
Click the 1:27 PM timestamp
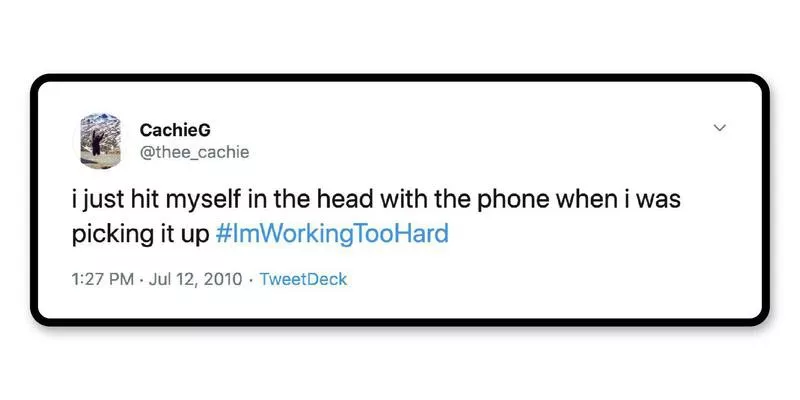(x=104, y=279)
